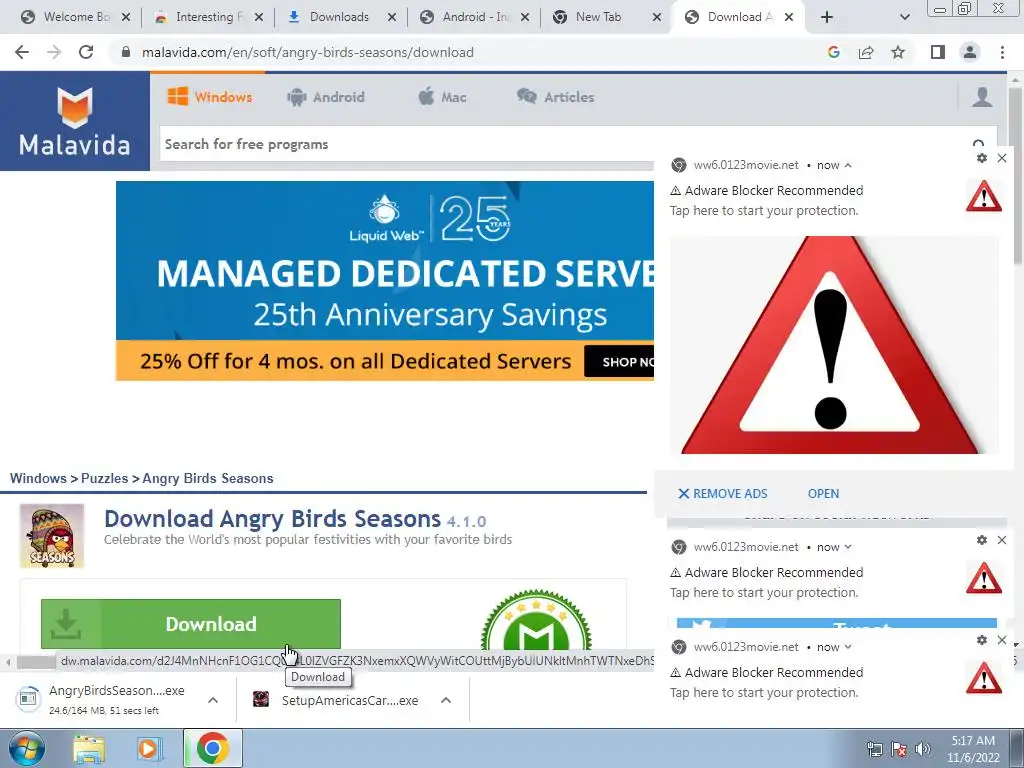
Task: Click the Angry Birds Seasons breadcrumb
Action: [x=208, y=478]
